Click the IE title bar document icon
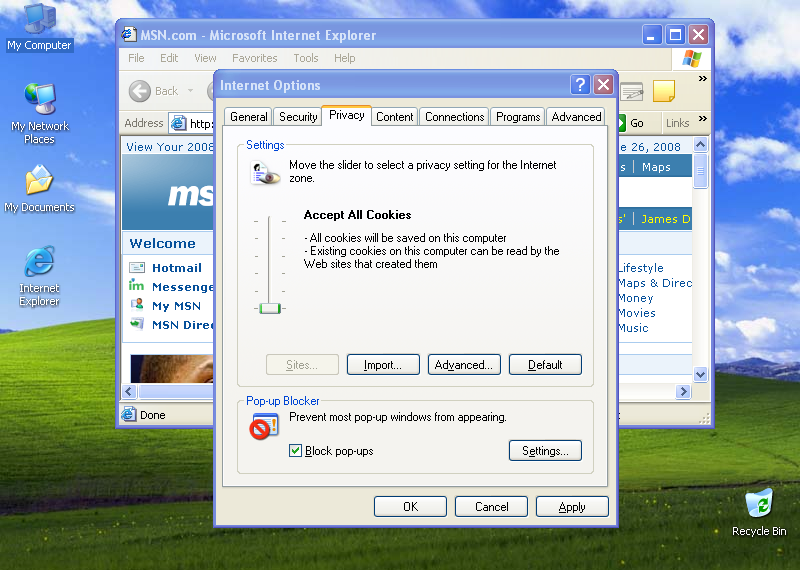Viewport: 800px width, 570px height. [x=129, y=35]
